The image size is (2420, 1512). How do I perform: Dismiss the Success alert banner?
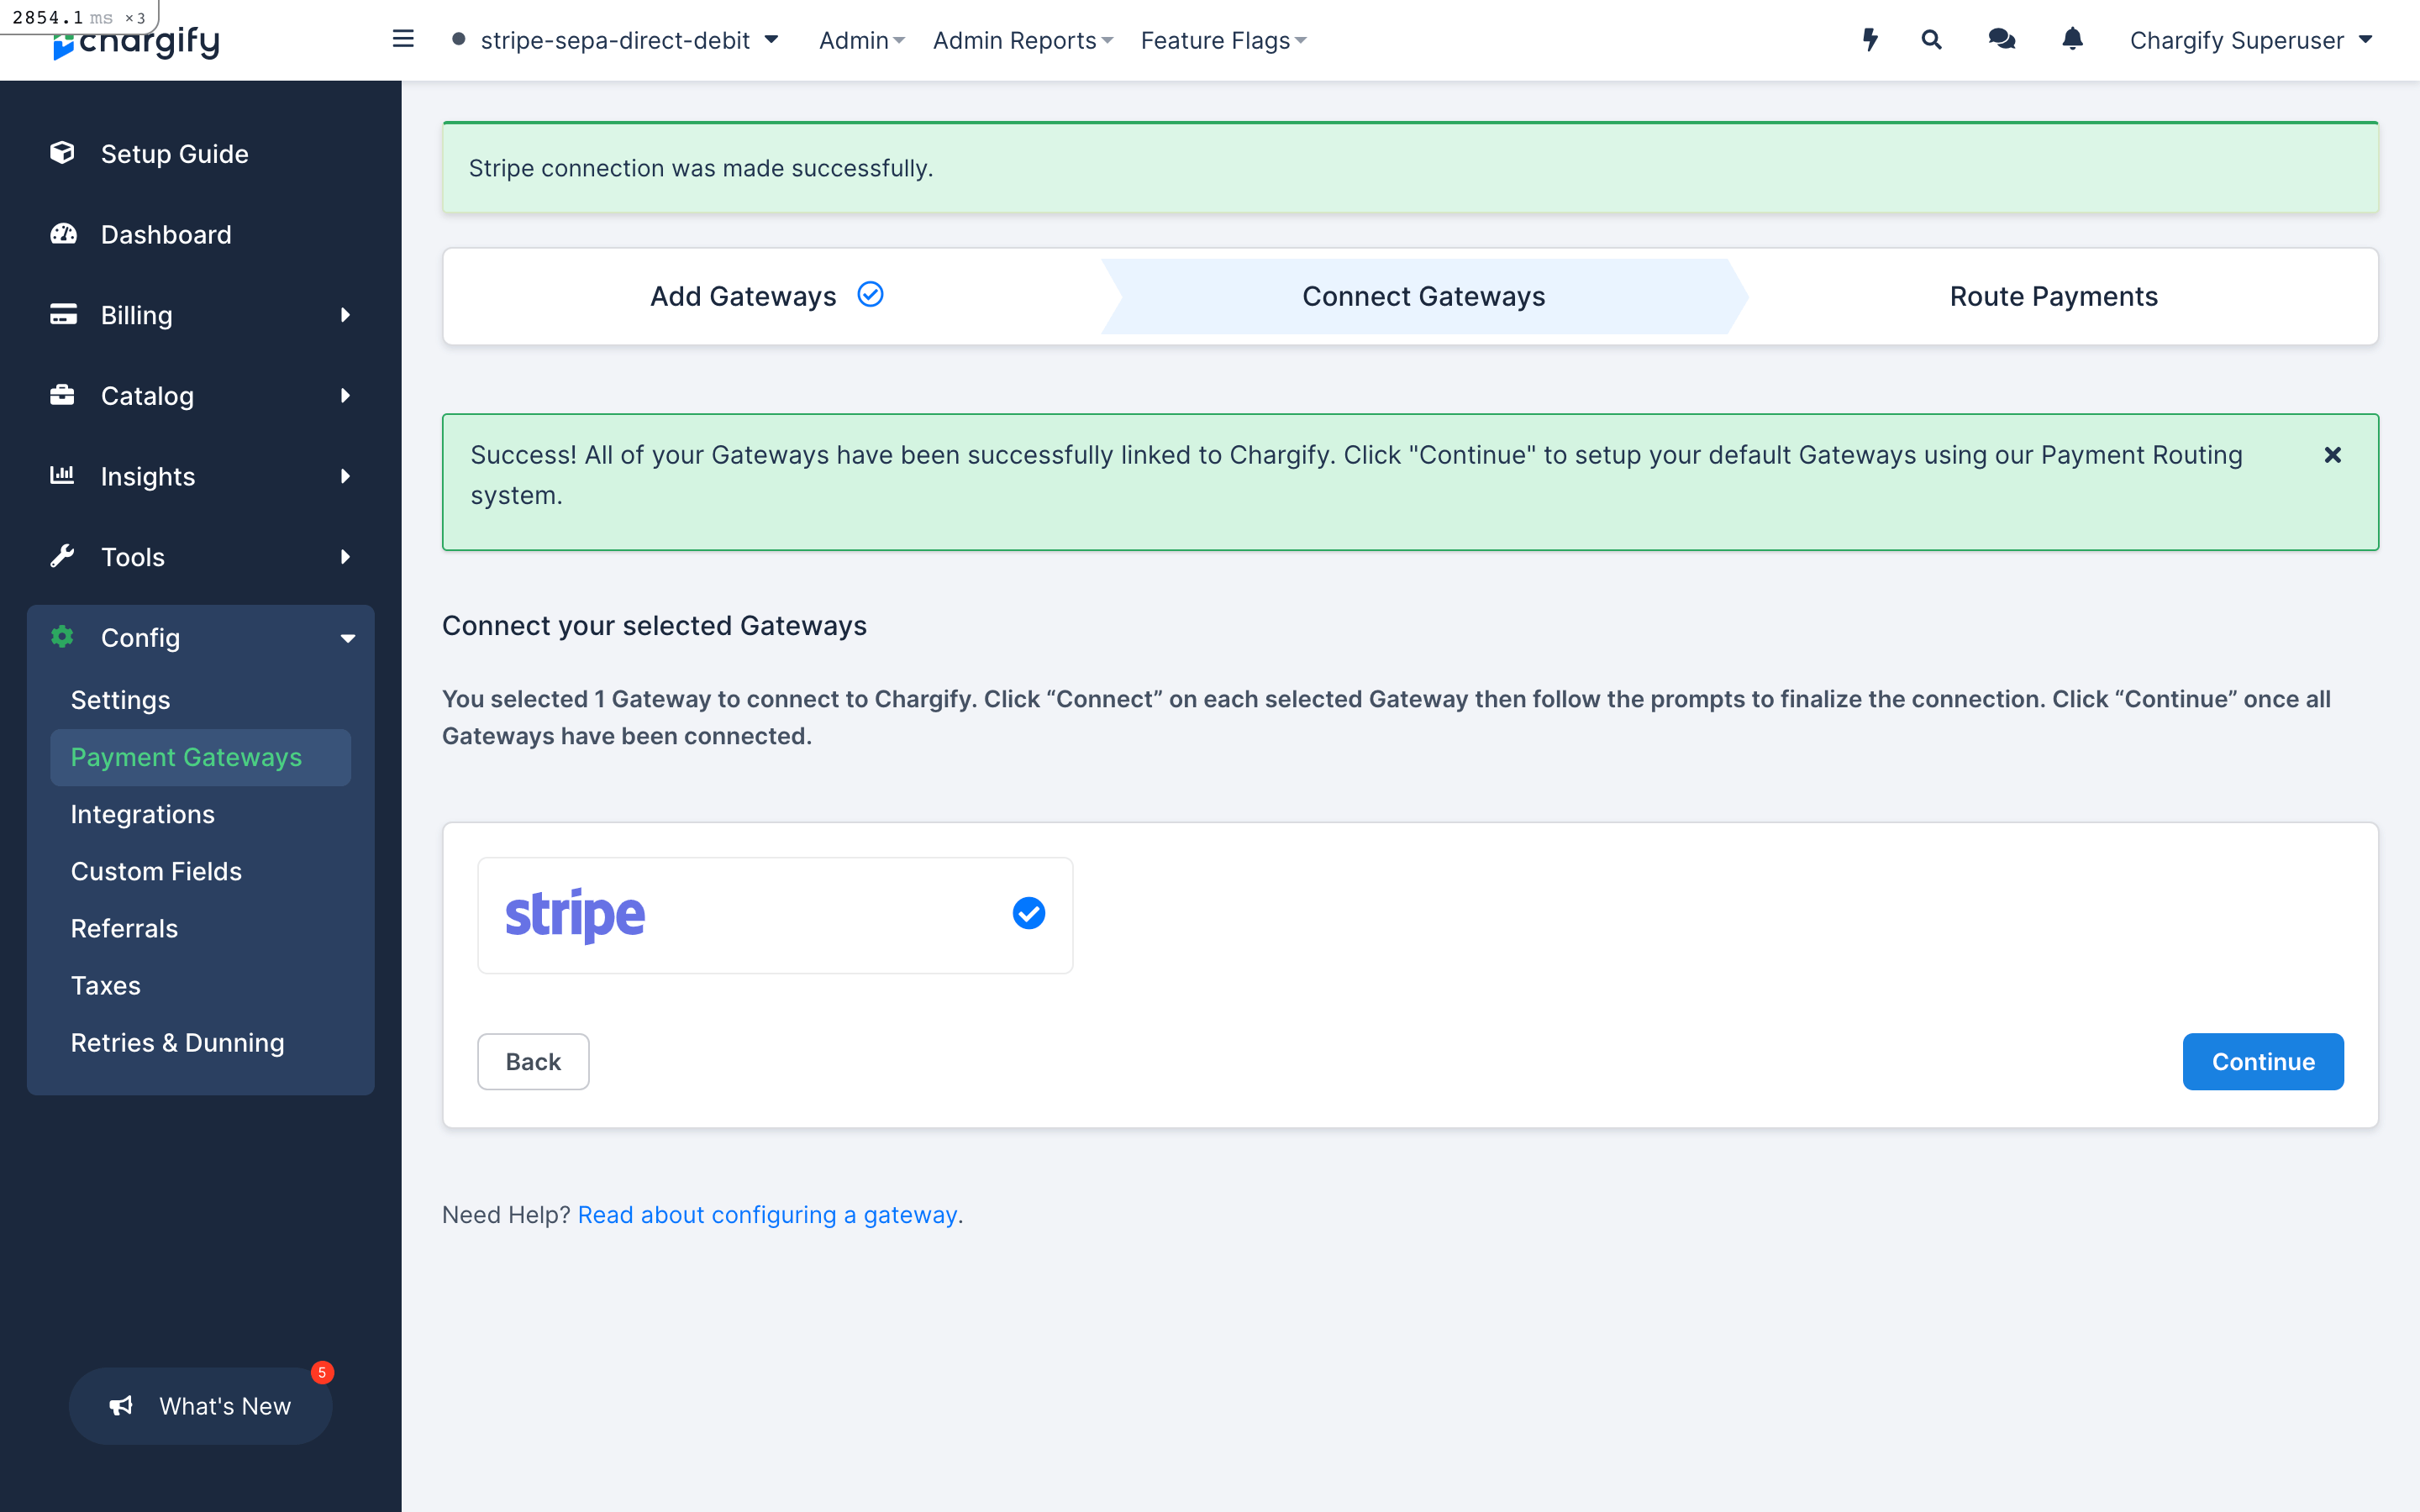tap(2332, 455)
